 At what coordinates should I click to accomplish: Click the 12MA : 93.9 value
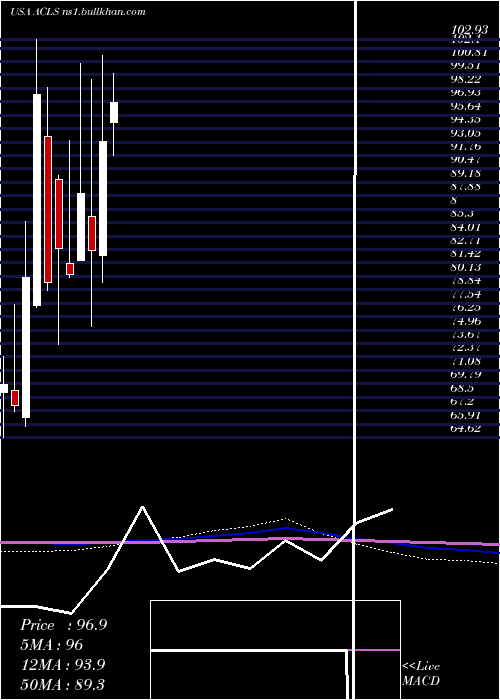coord(63,665)
